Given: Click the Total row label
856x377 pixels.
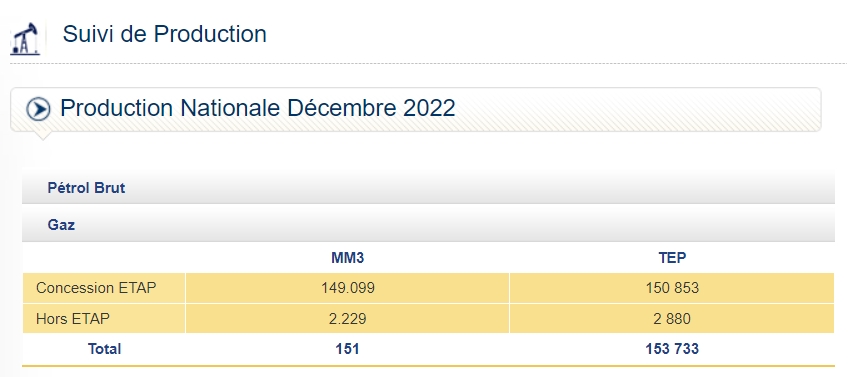Looking at the screenshot, I should coord(104,349).
